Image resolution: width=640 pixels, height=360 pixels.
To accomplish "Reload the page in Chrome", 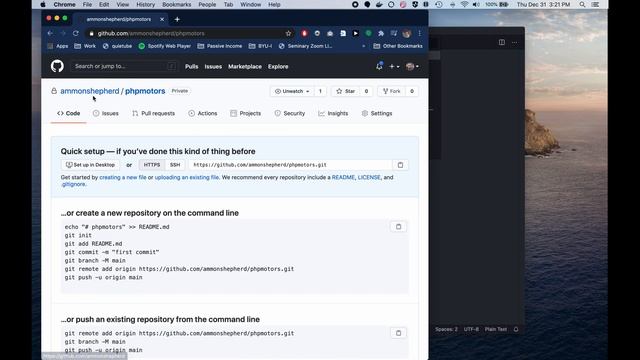I will 76,33.
